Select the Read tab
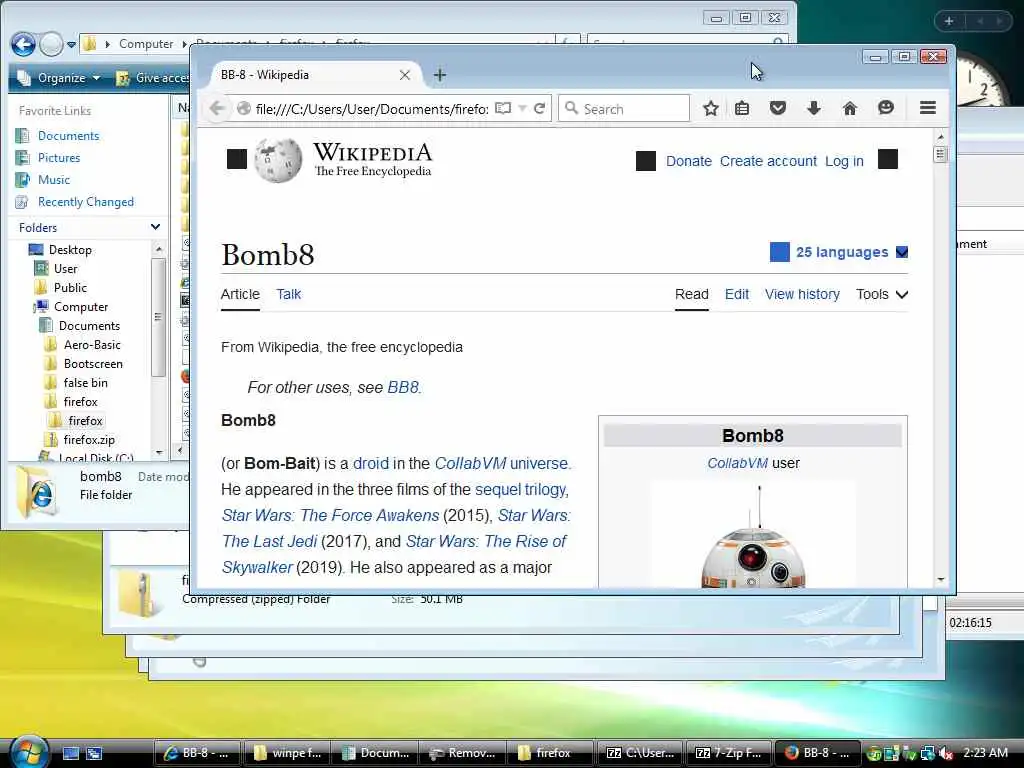This screenshot has width=1024, height=768. click(692, 295)
